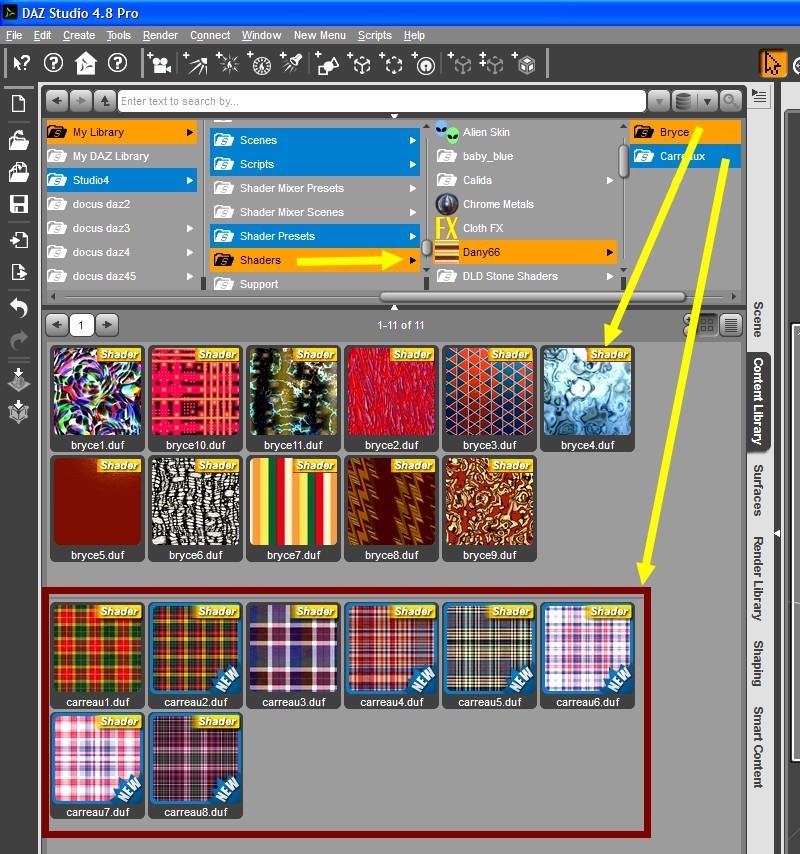Click the dashed-circle create icon in toolbar

(392, 63)
